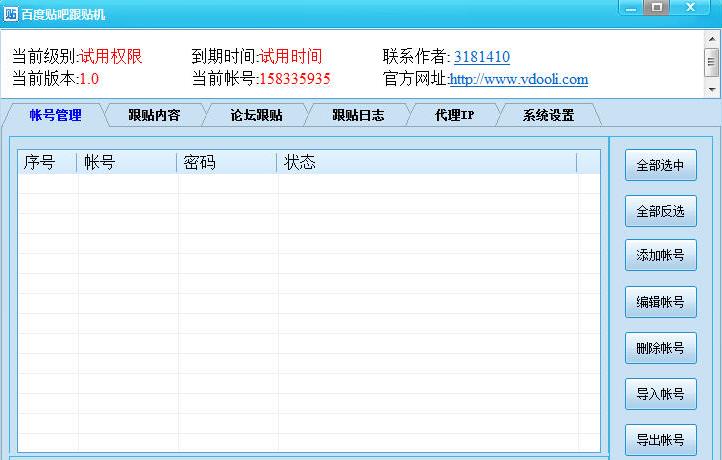Sort by the 序号 column header
This screenshot has height=460, width=722.
(x=47, y=162)
